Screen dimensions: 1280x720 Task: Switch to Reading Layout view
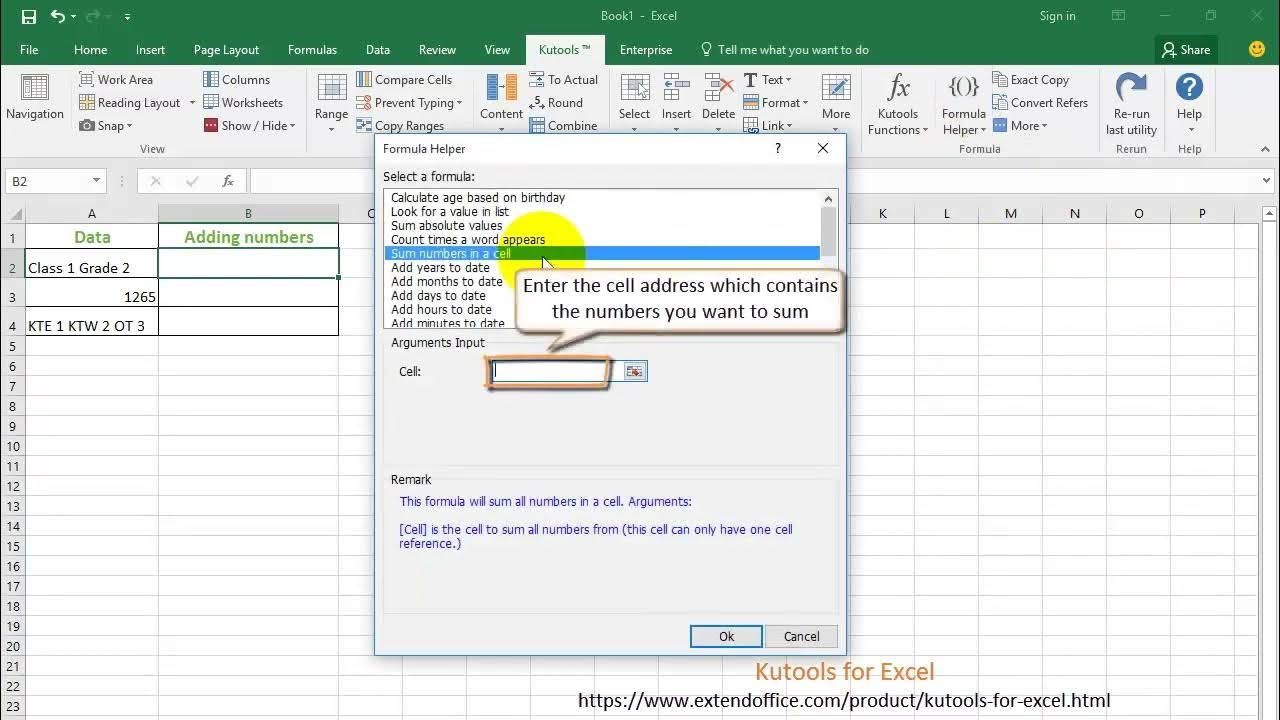click(130, 102)
